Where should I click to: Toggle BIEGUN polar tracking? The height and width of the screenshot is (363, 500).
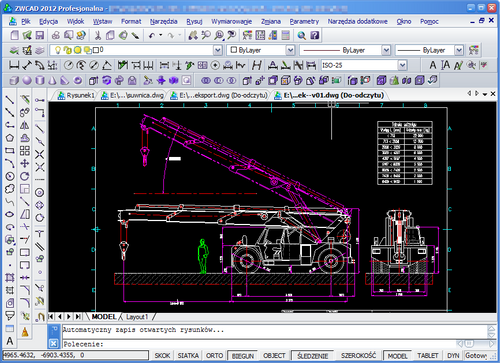(243, 356)
